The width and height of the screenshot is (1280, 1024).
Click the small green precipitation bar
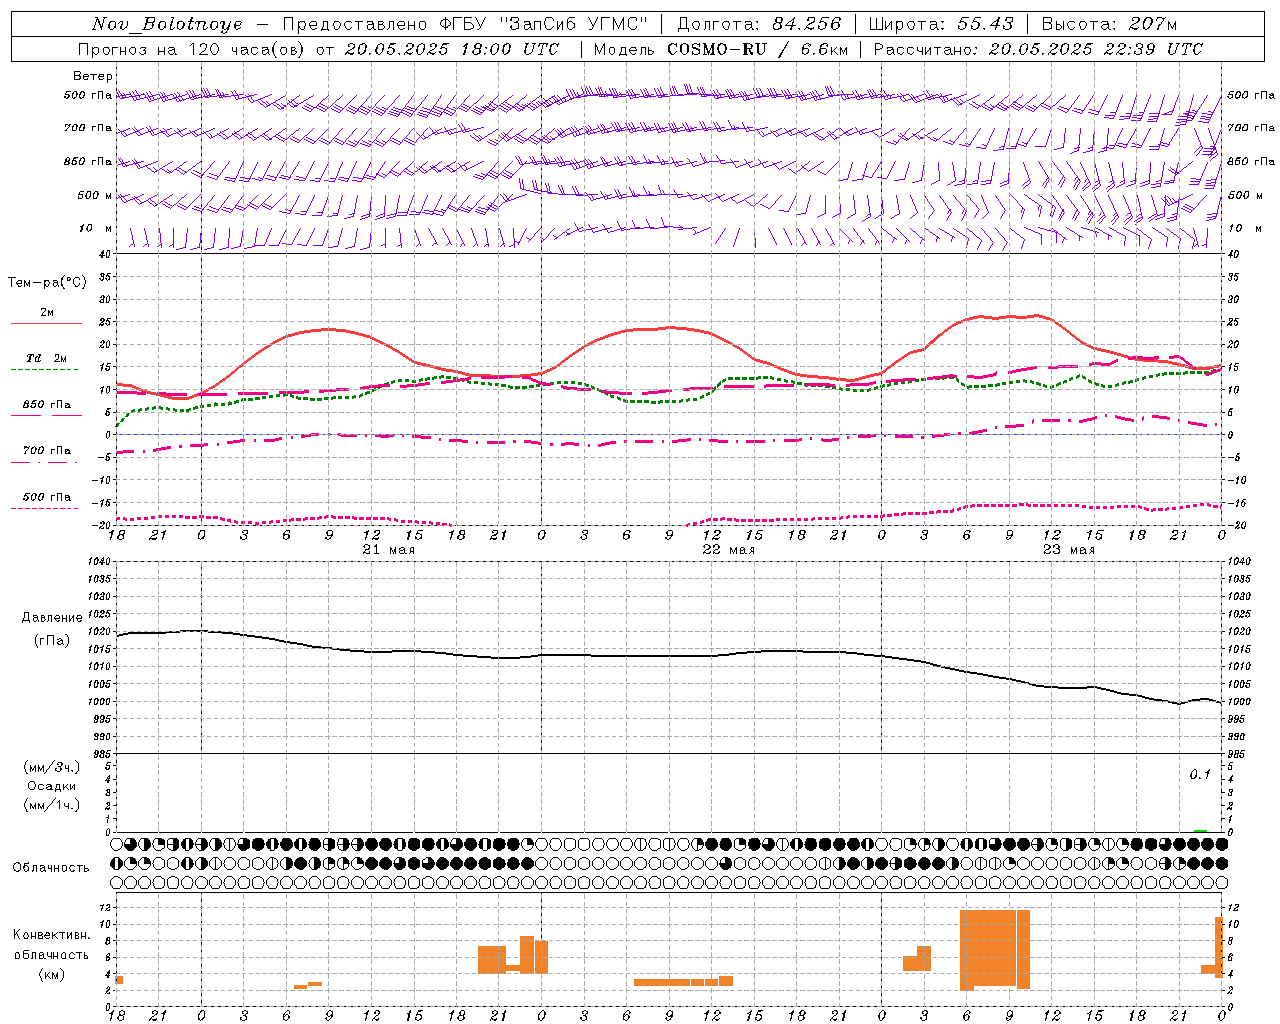(x=1200, y=830)
